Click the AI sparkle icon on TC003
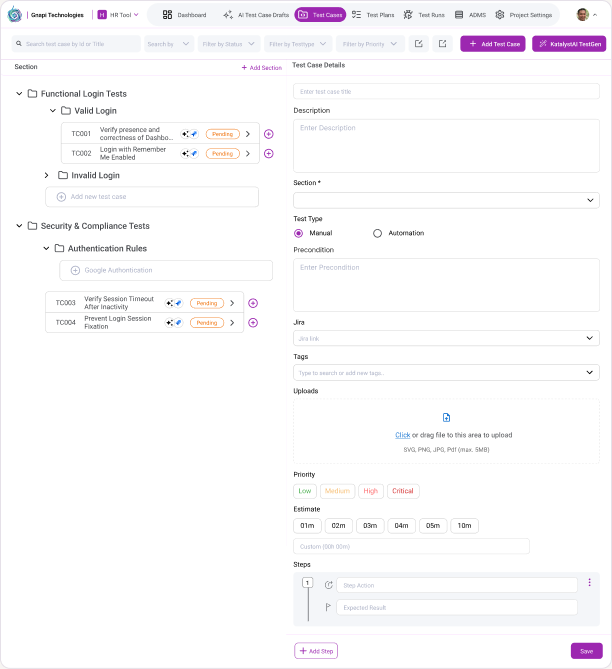Screen dimensions: 612x669 click(169, 303)
